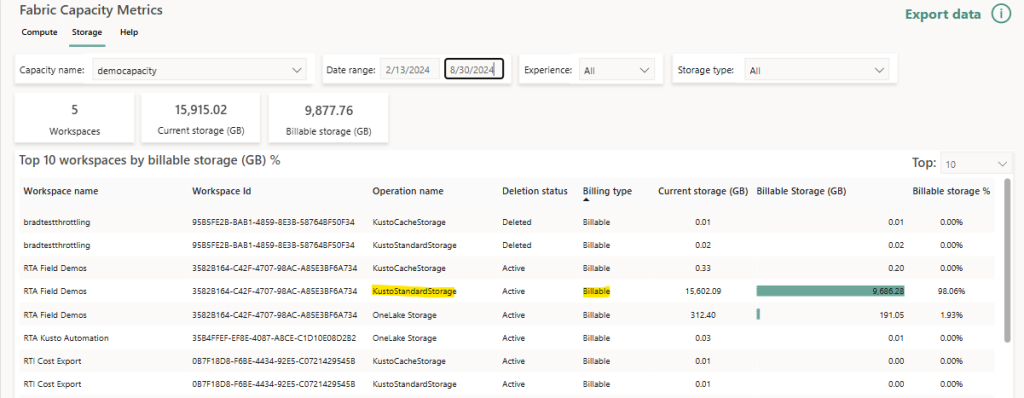Click the Billable storage (GB) card
The height and width of the screenshot is (398, 1024).
click(x=328, y=118)
